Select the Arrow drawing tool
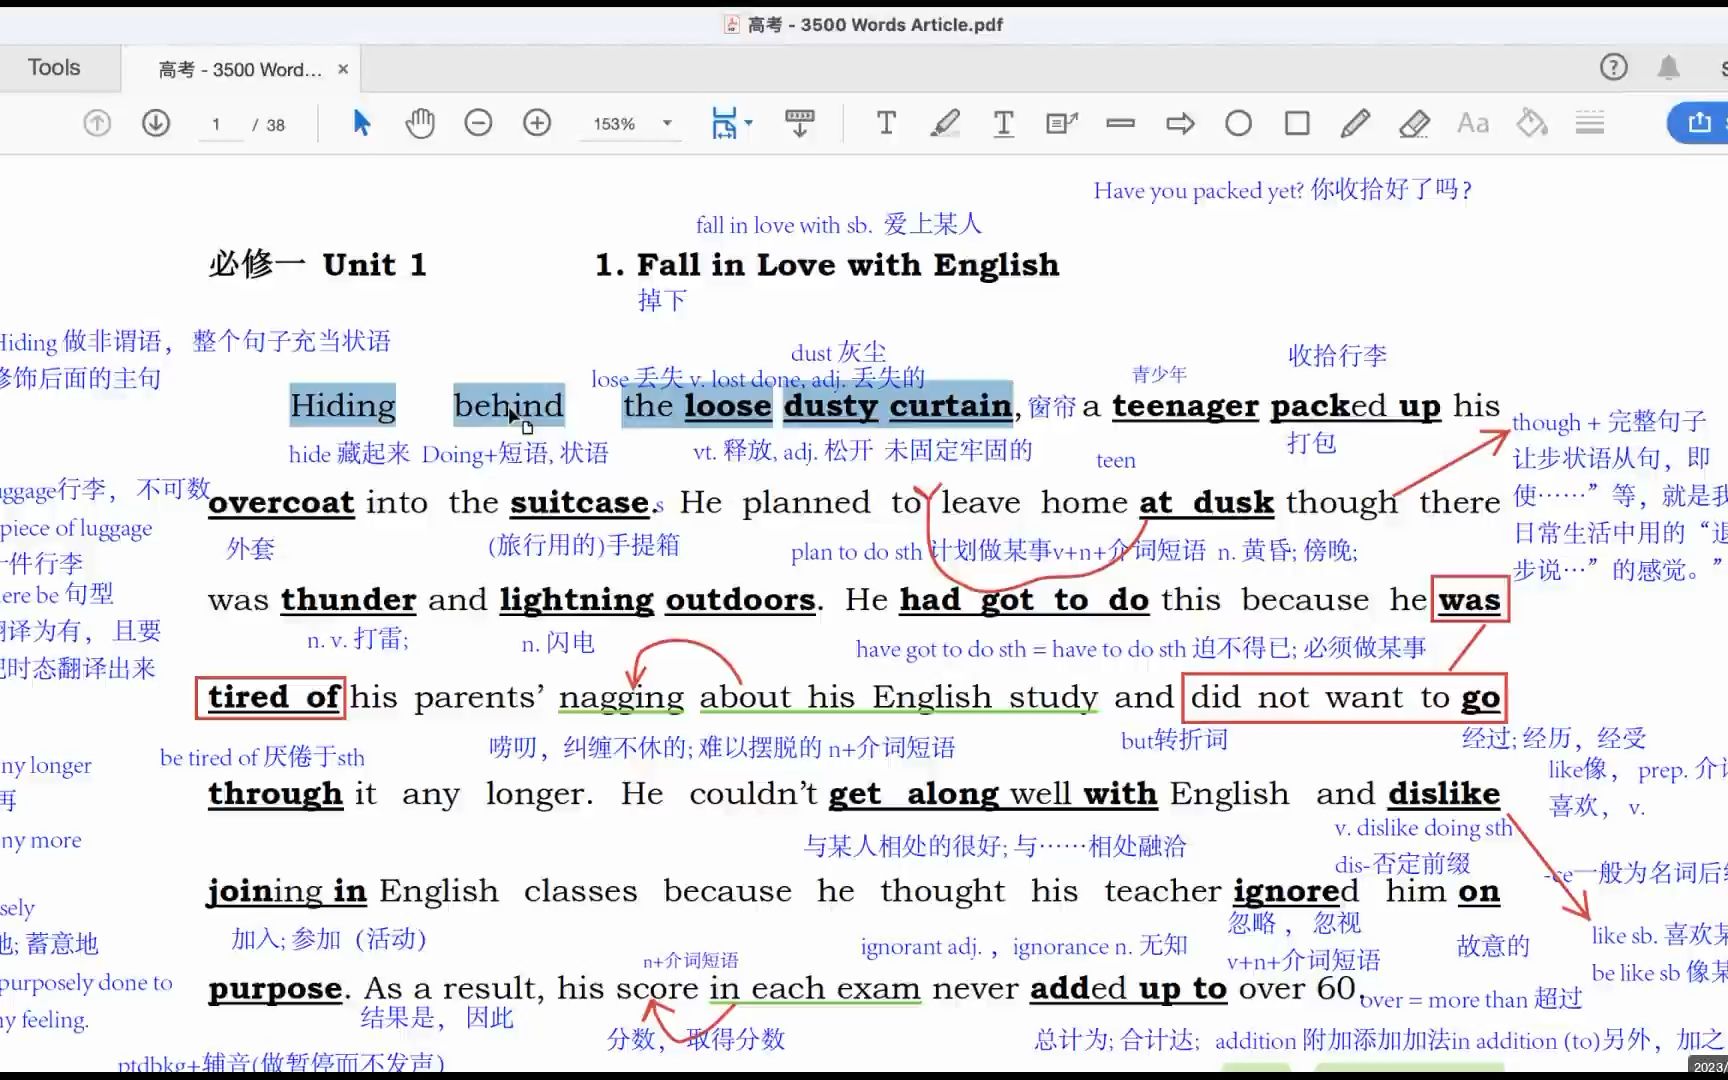Viewport: 1728px width, 1080px height. 1180,123
